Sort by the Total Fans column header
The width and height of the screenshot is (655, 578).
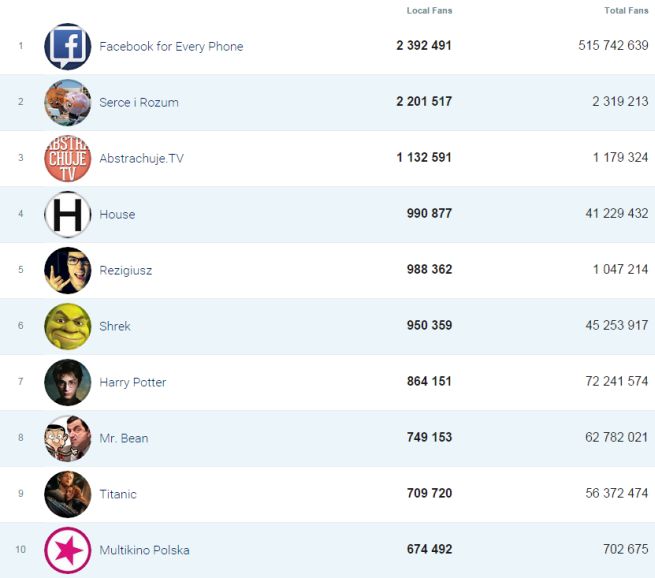pos(626,11)
